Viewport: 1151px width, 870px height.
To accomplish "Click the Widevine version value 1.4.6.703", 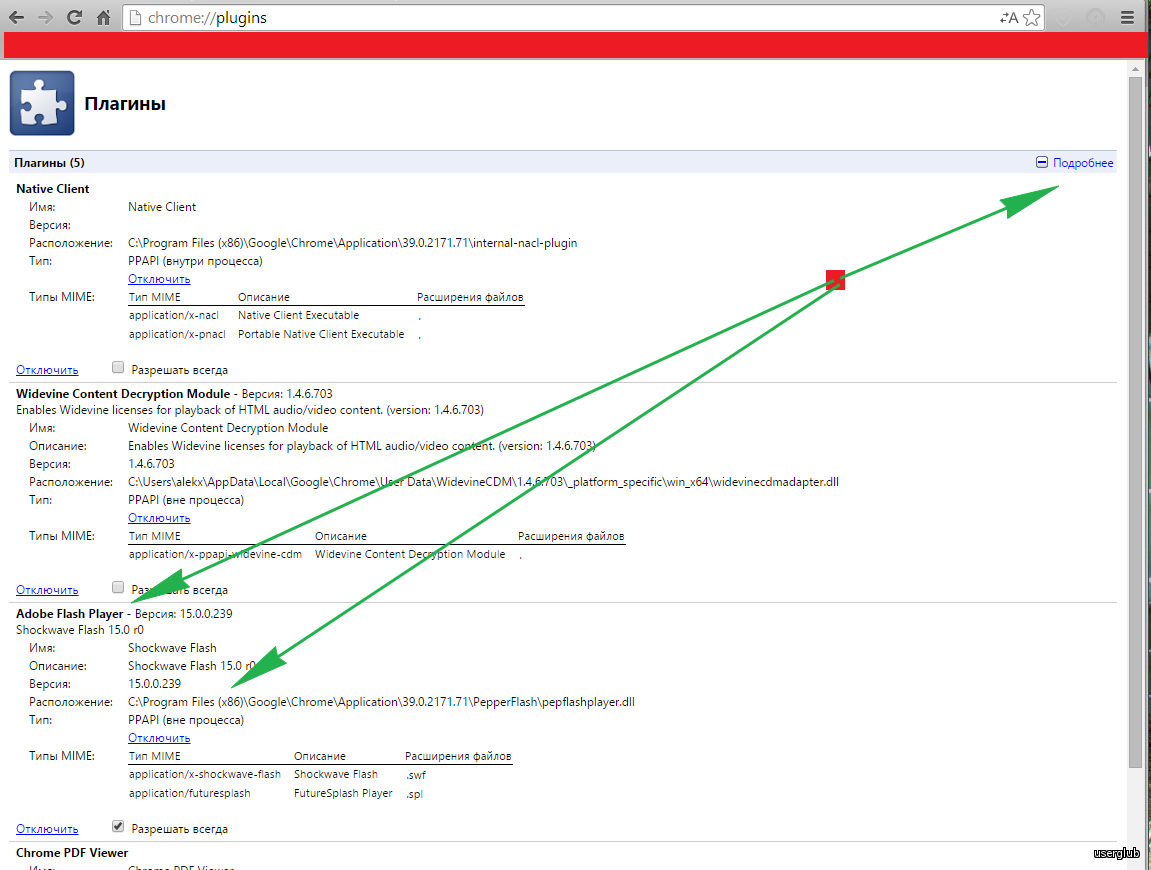I will tap(151, 464).
